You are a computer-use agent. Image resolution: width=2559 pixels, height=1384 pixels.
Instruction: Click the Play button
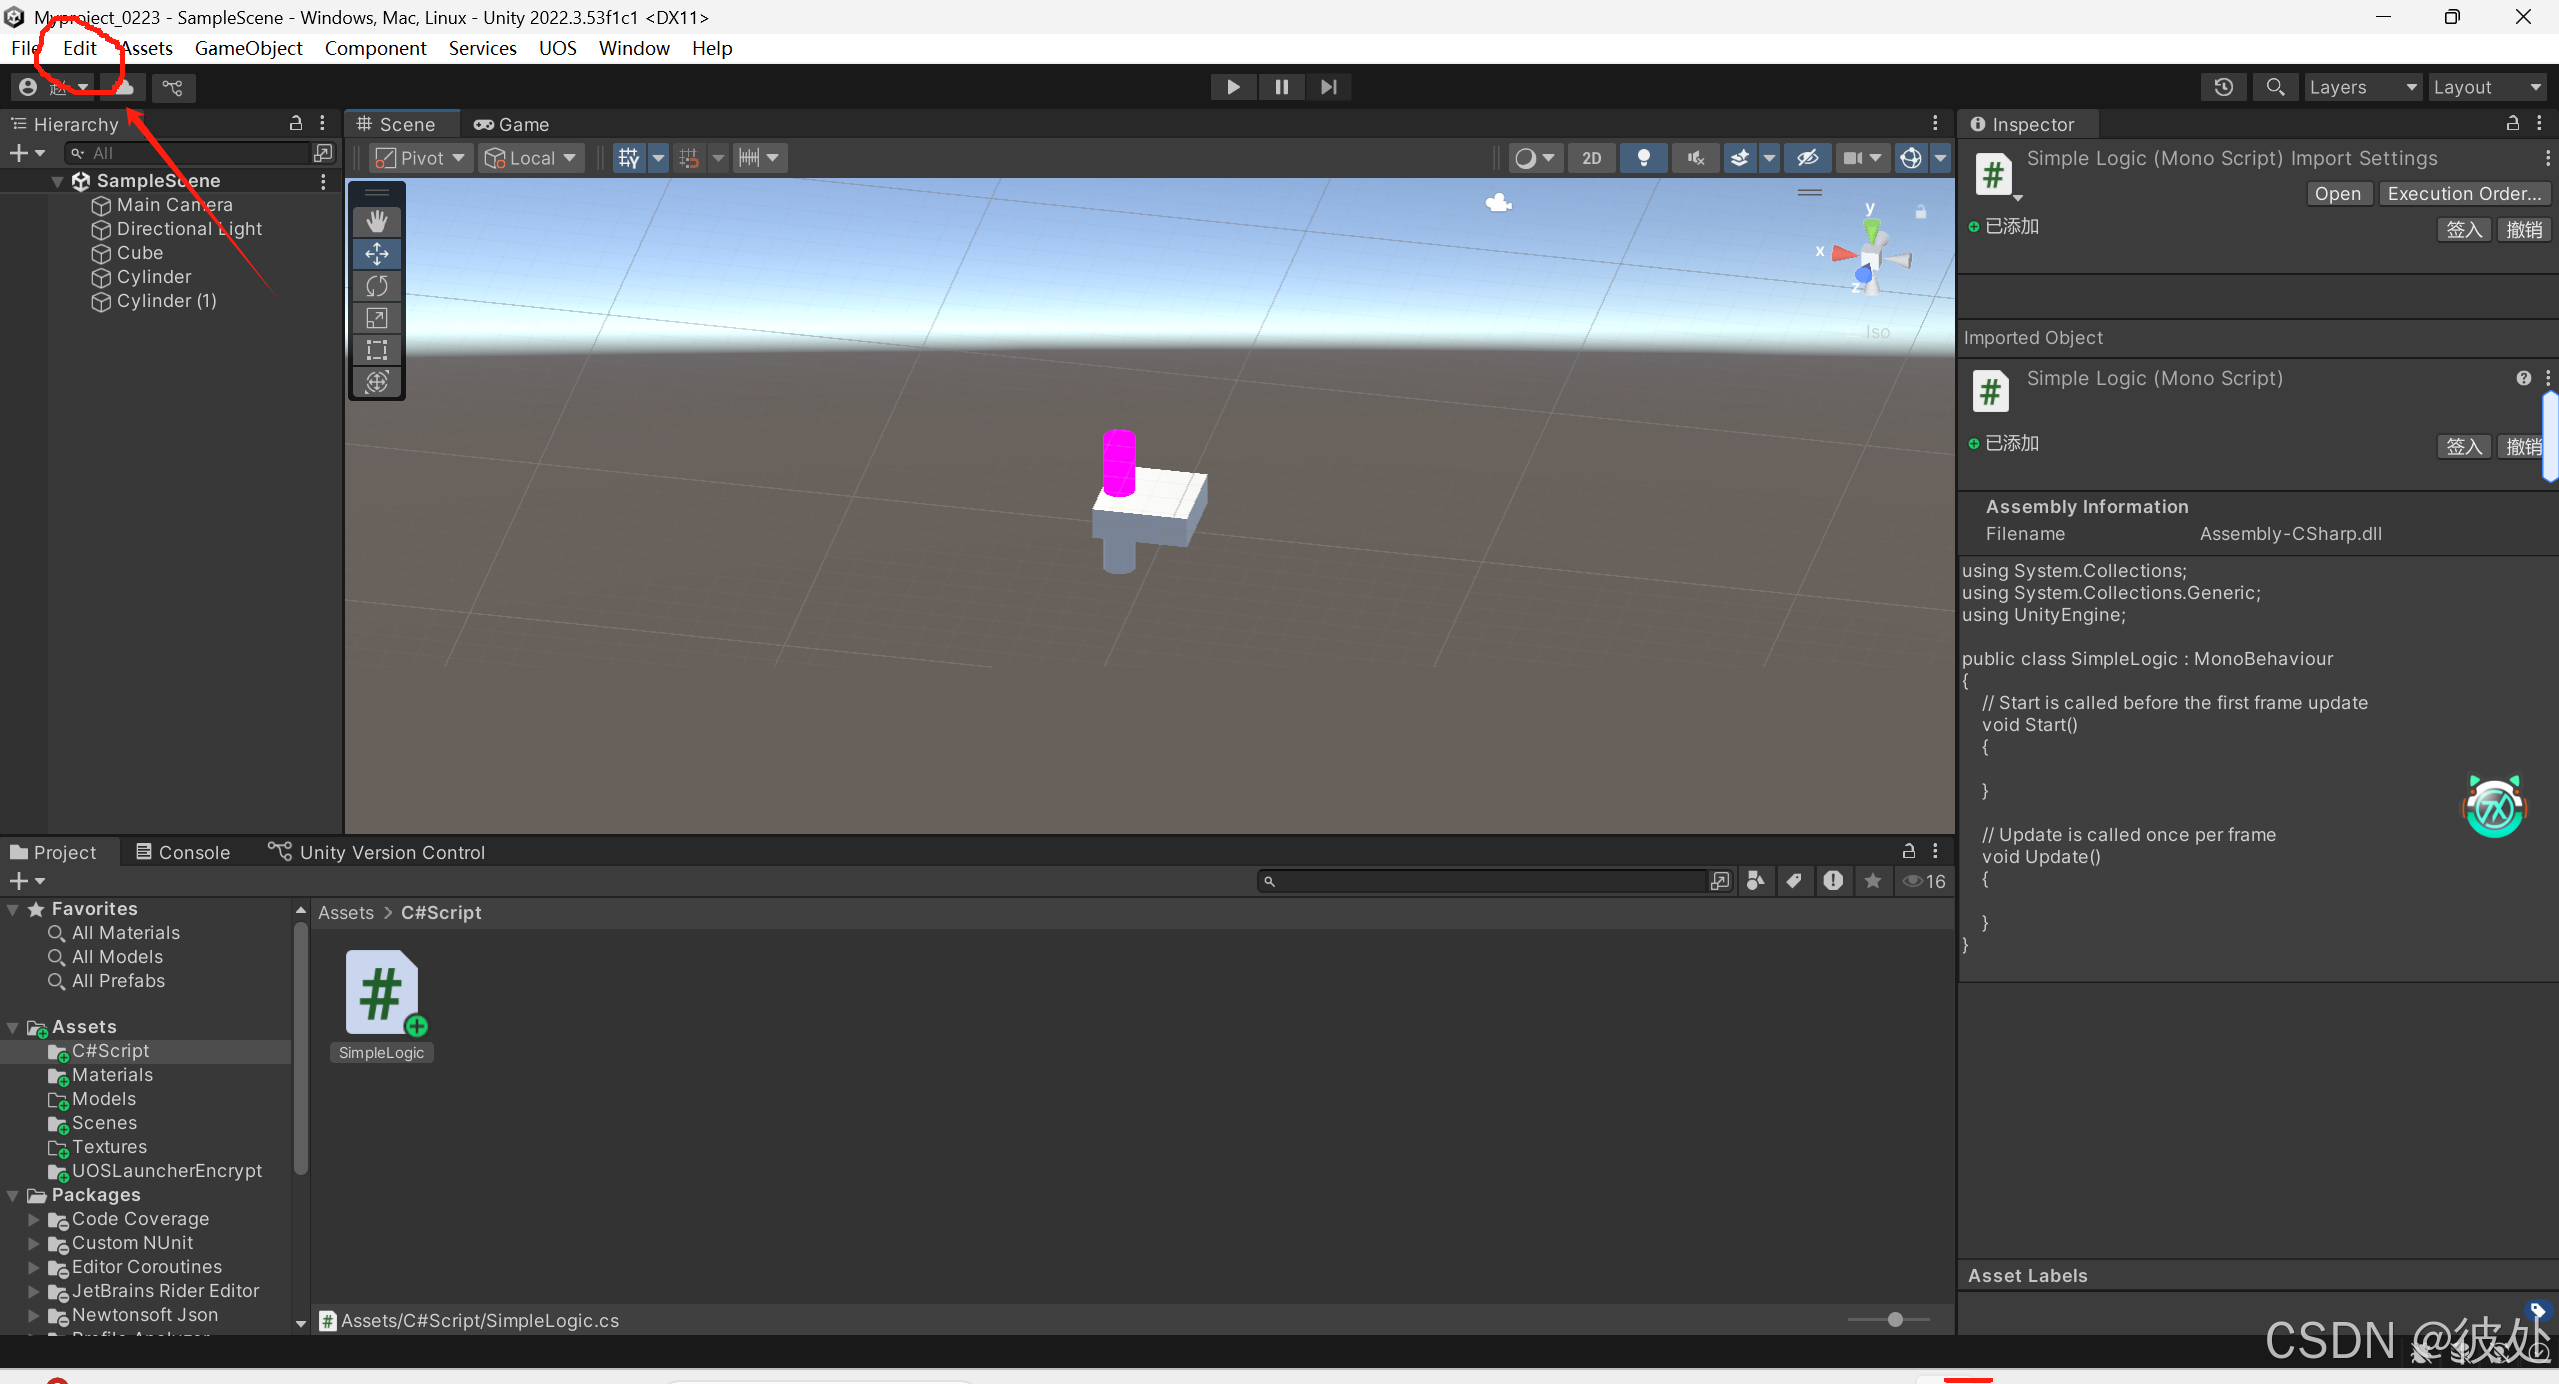pos(1233,87)
